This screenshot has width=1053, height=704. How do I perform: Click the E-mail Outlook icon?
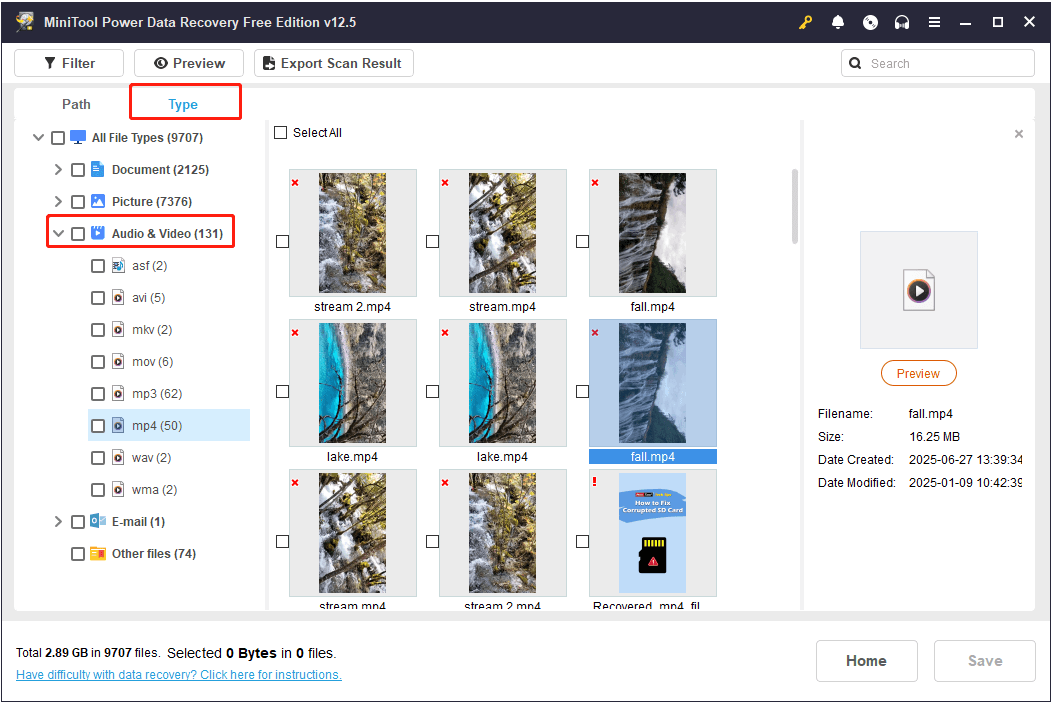[98, 521]
